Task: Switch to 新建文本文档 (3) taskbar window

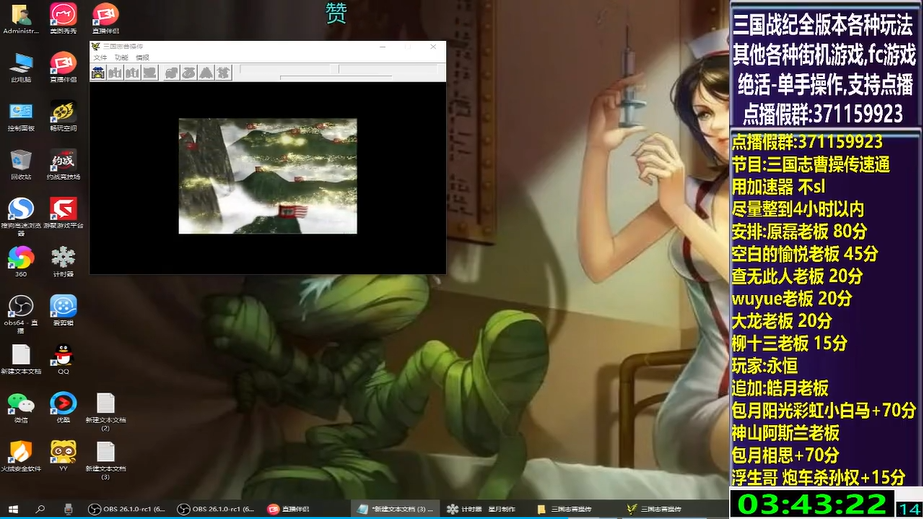Action: 396,509
